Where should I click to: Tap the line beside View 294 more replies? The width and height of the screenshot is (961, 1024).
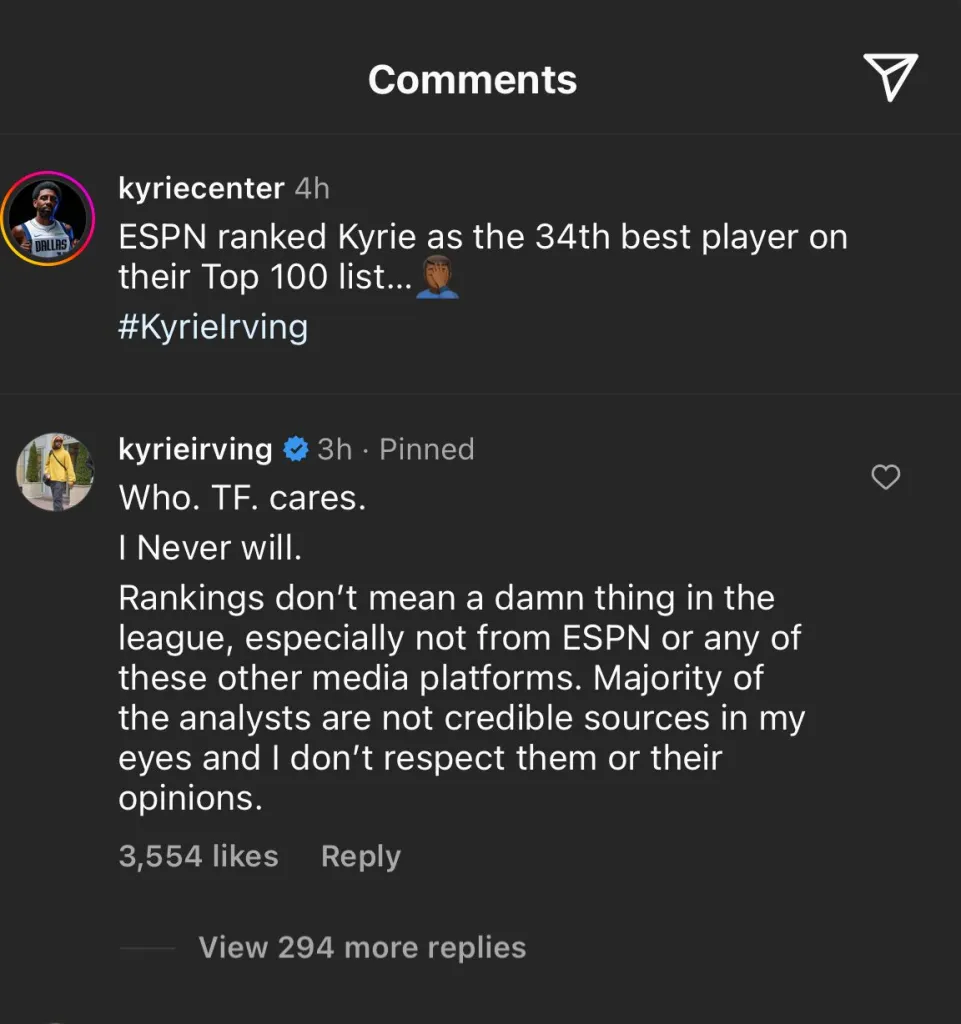(147, 947)
